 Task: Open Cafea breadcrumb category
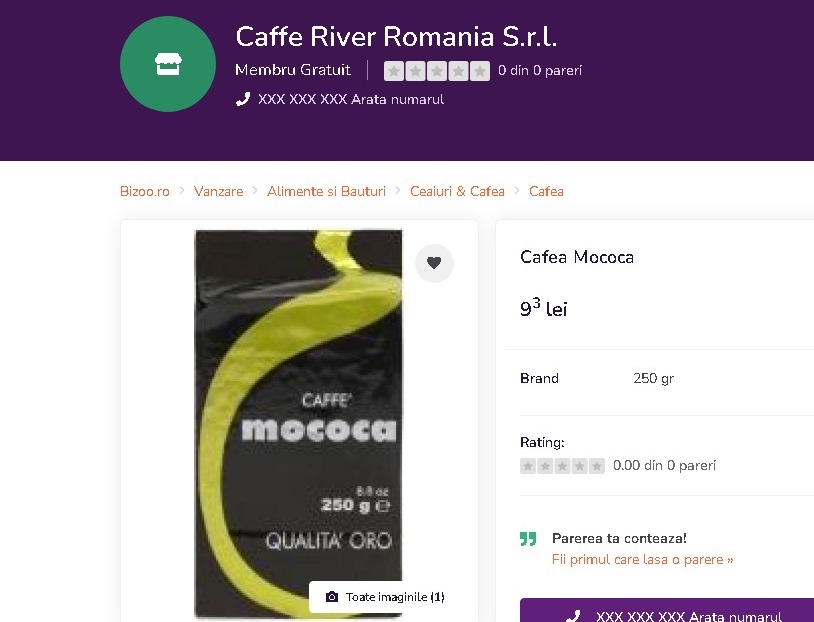click(x=546, y=191)
